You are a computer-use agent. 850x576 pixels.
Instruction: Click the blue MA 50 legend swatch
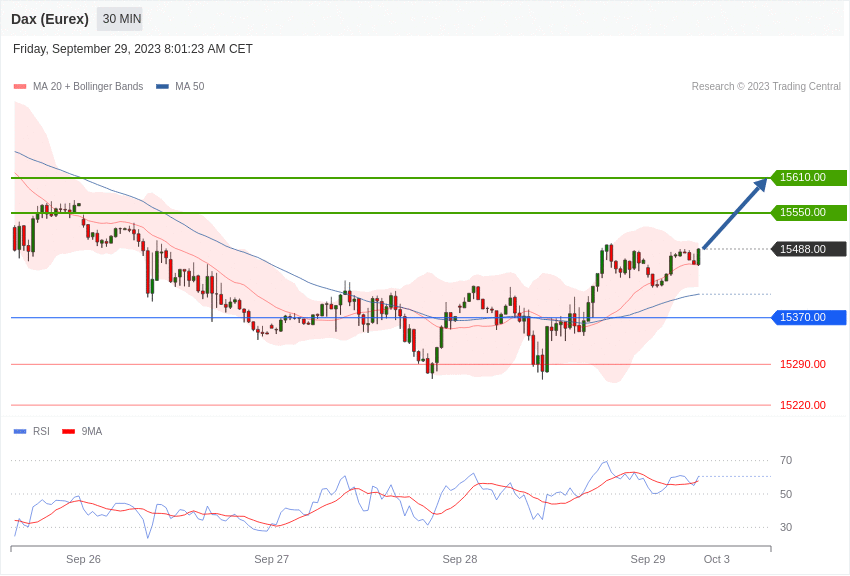pyautogui.click(x=162, y=87)
